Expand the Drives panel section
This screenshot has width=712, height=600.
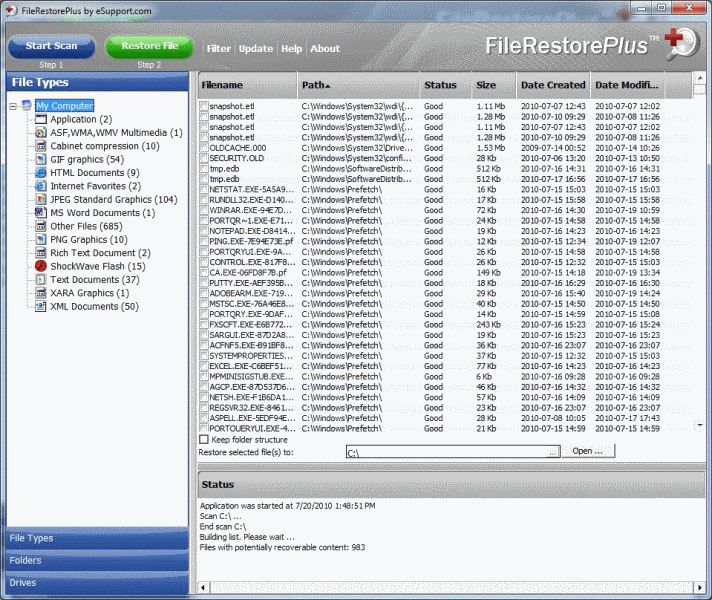(x=95, y=583)
